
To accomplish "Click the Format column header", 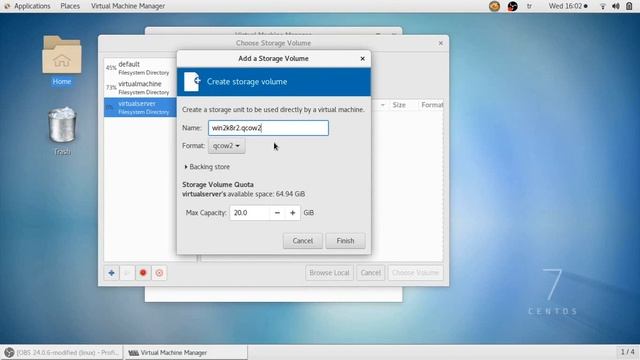I will (431, 105).
